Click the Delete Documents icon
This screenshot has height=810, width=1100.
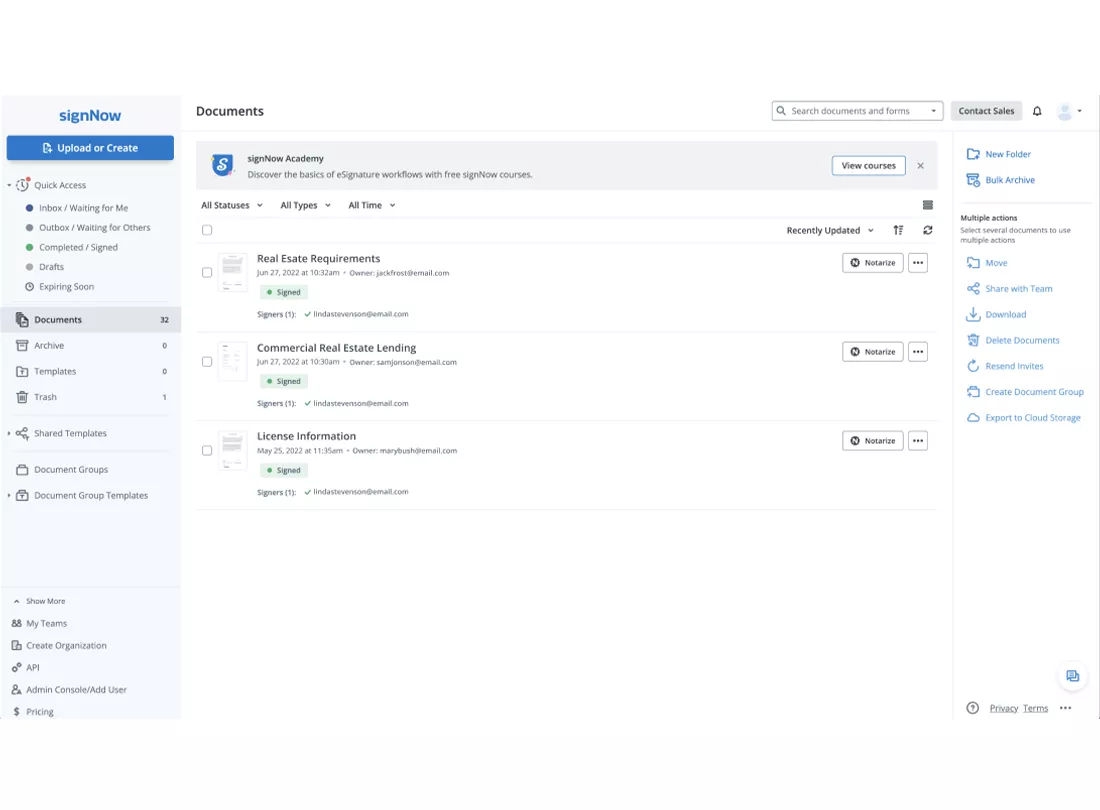[x=973, y=340]
